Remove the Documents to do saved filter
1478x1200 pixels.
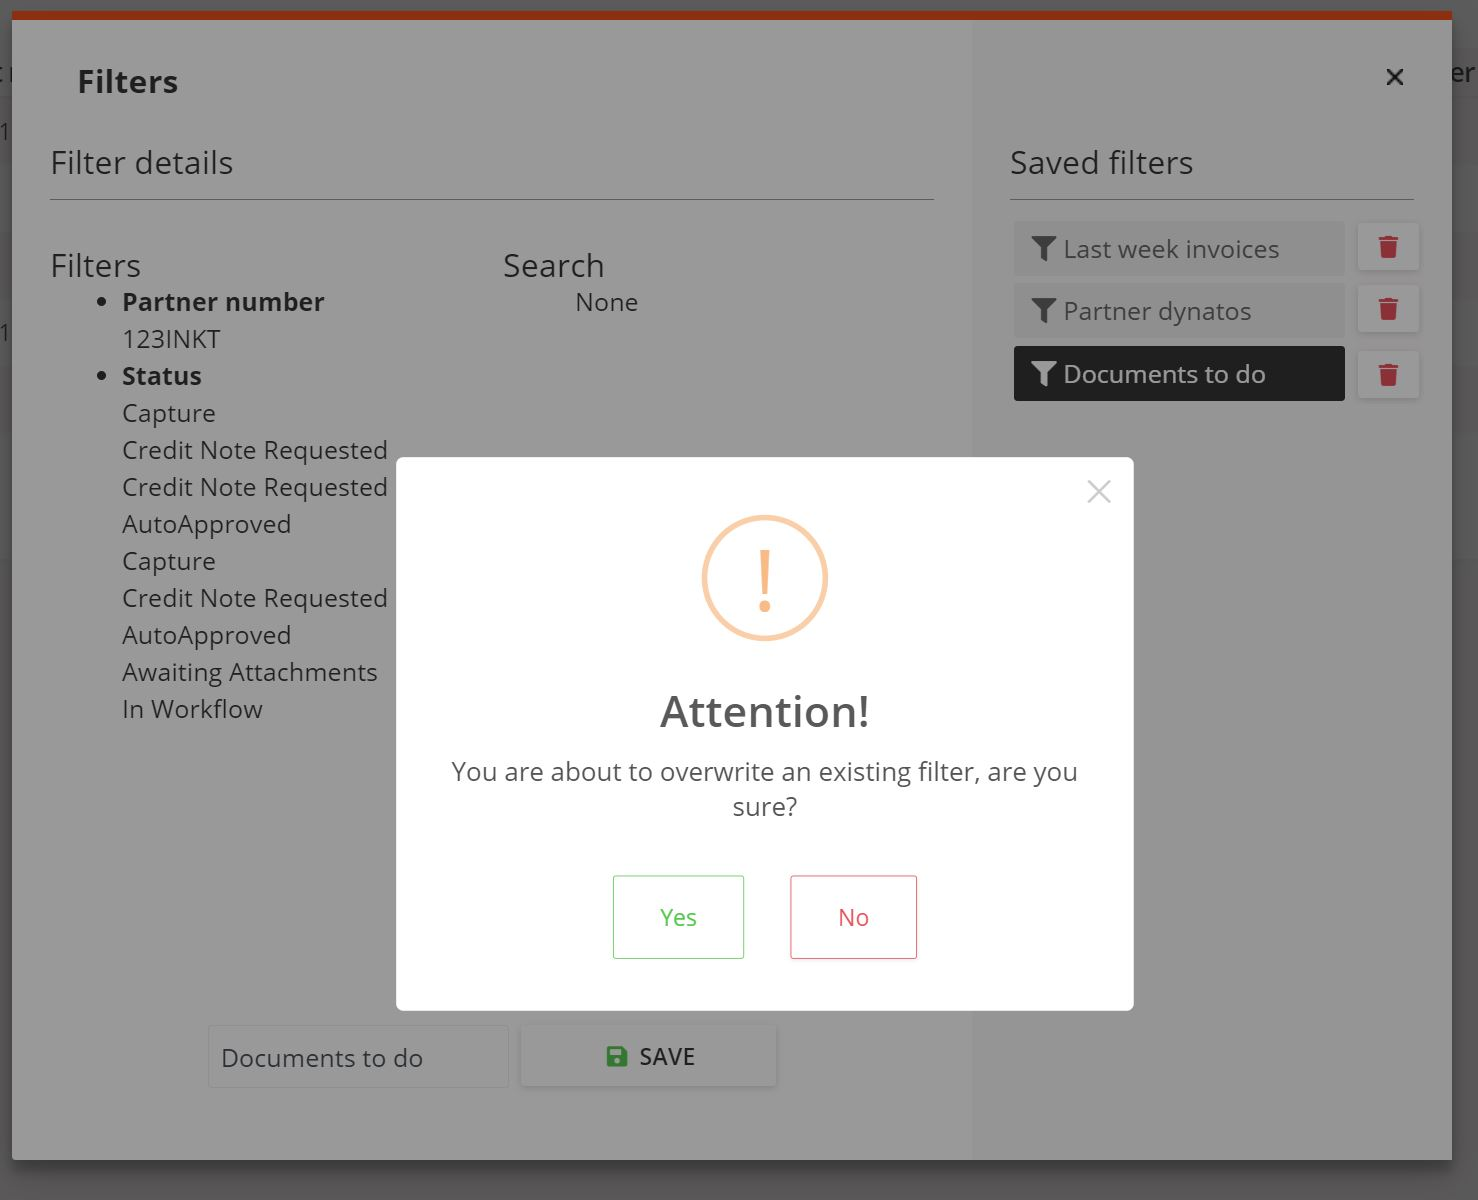pyautogui.click(x=1387, y=375)
